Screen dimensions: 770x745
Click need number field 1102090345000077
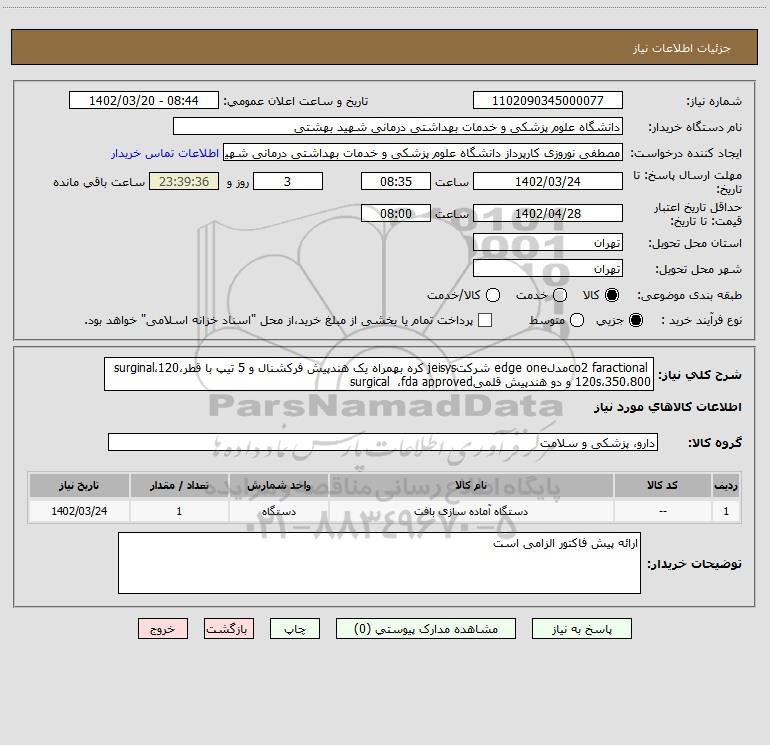click(548, 101)
